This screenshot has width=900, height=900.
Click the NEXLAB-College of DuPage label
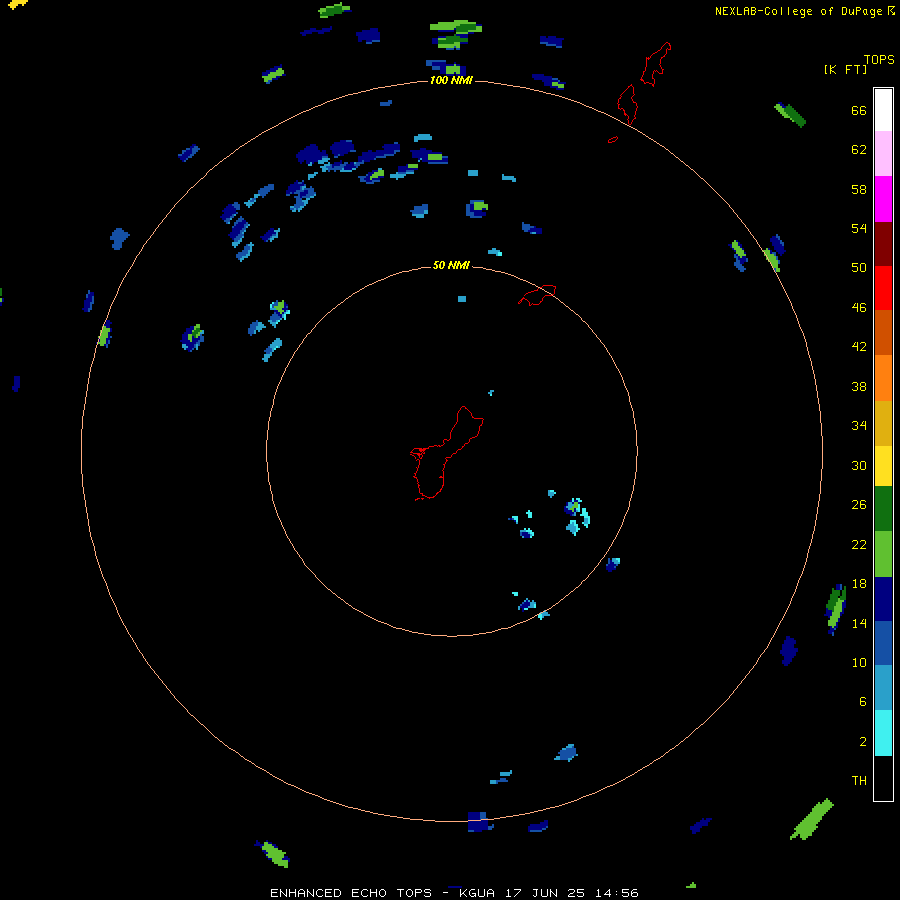pos(799,11)
